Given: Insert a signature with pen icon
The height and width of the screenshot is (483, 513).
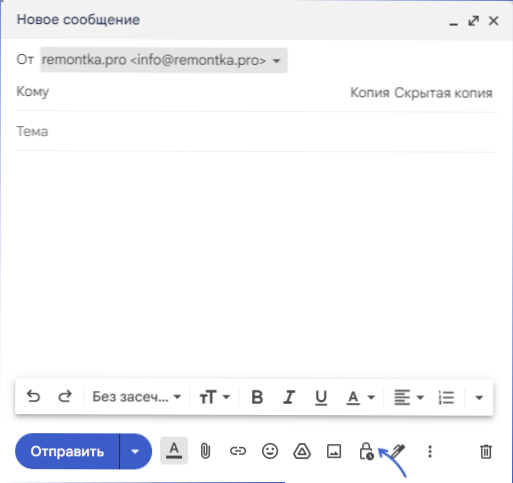Looking at the screenshot, I should 398,451.
